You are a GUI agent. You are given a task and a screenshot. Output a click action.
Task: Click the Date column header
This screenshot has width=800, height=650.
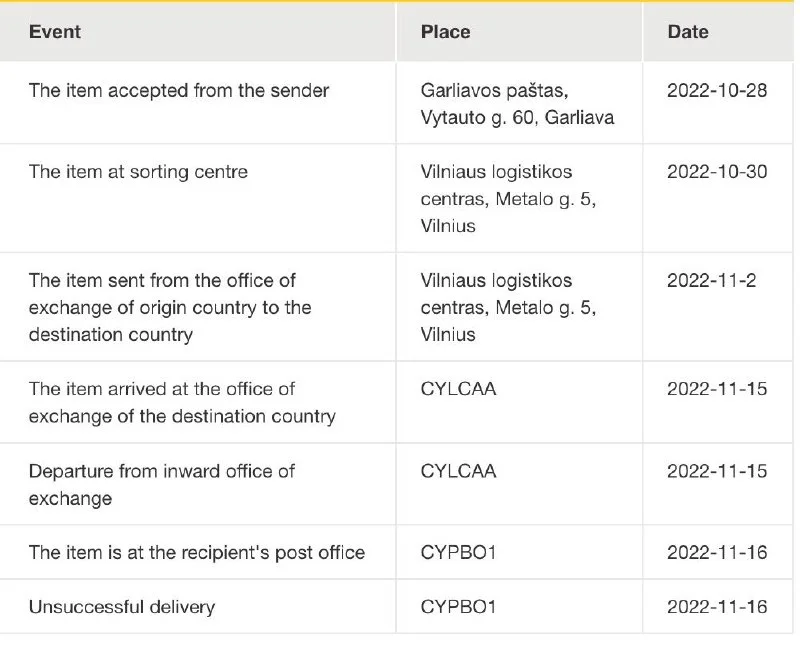[688, 31]
